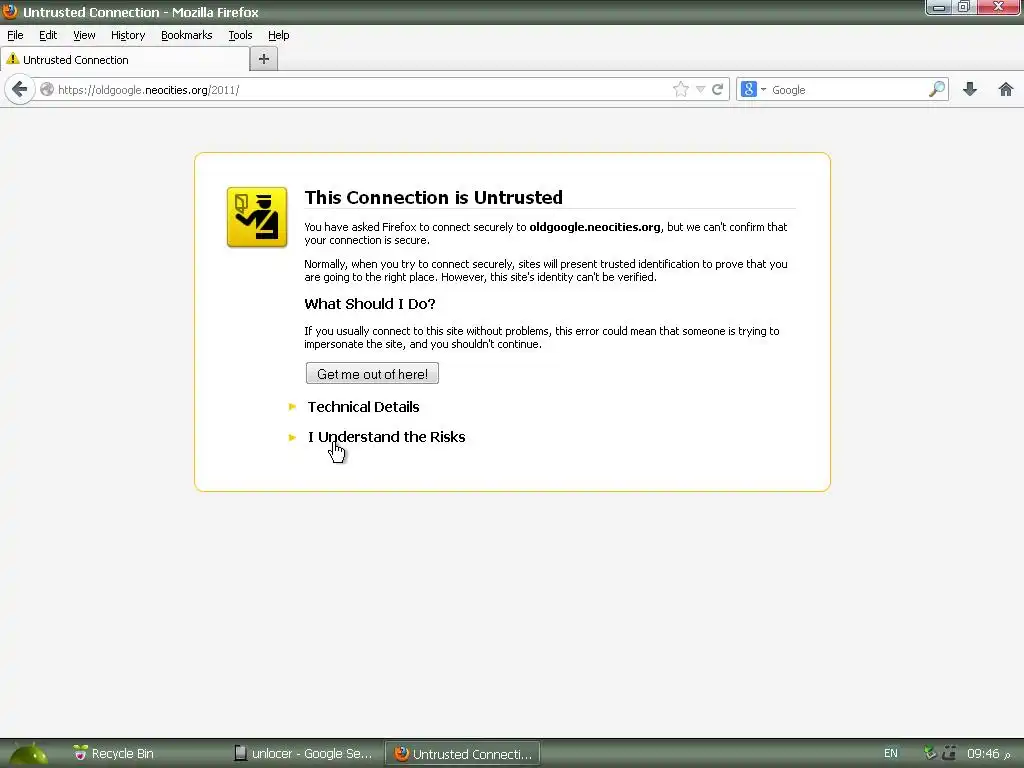Click the This Connection is Untrusted heading
1024x768 pixels.
coord(434,197)
